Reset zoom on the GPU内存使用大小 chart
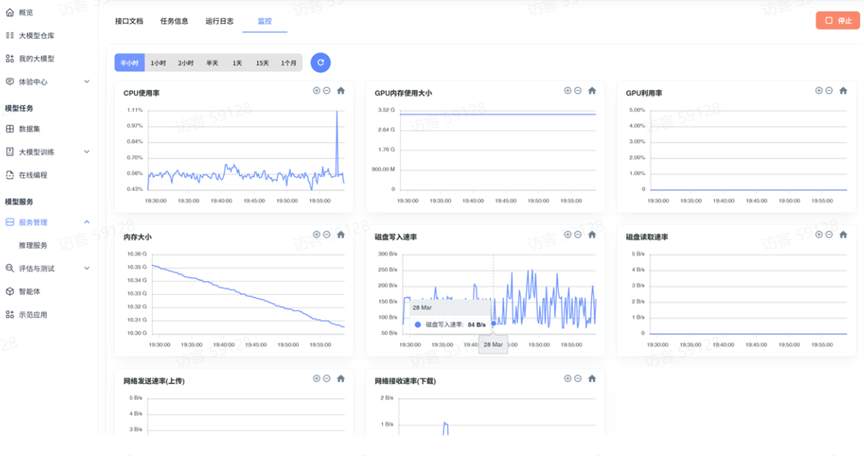864x456 pixels. [592, 90]
